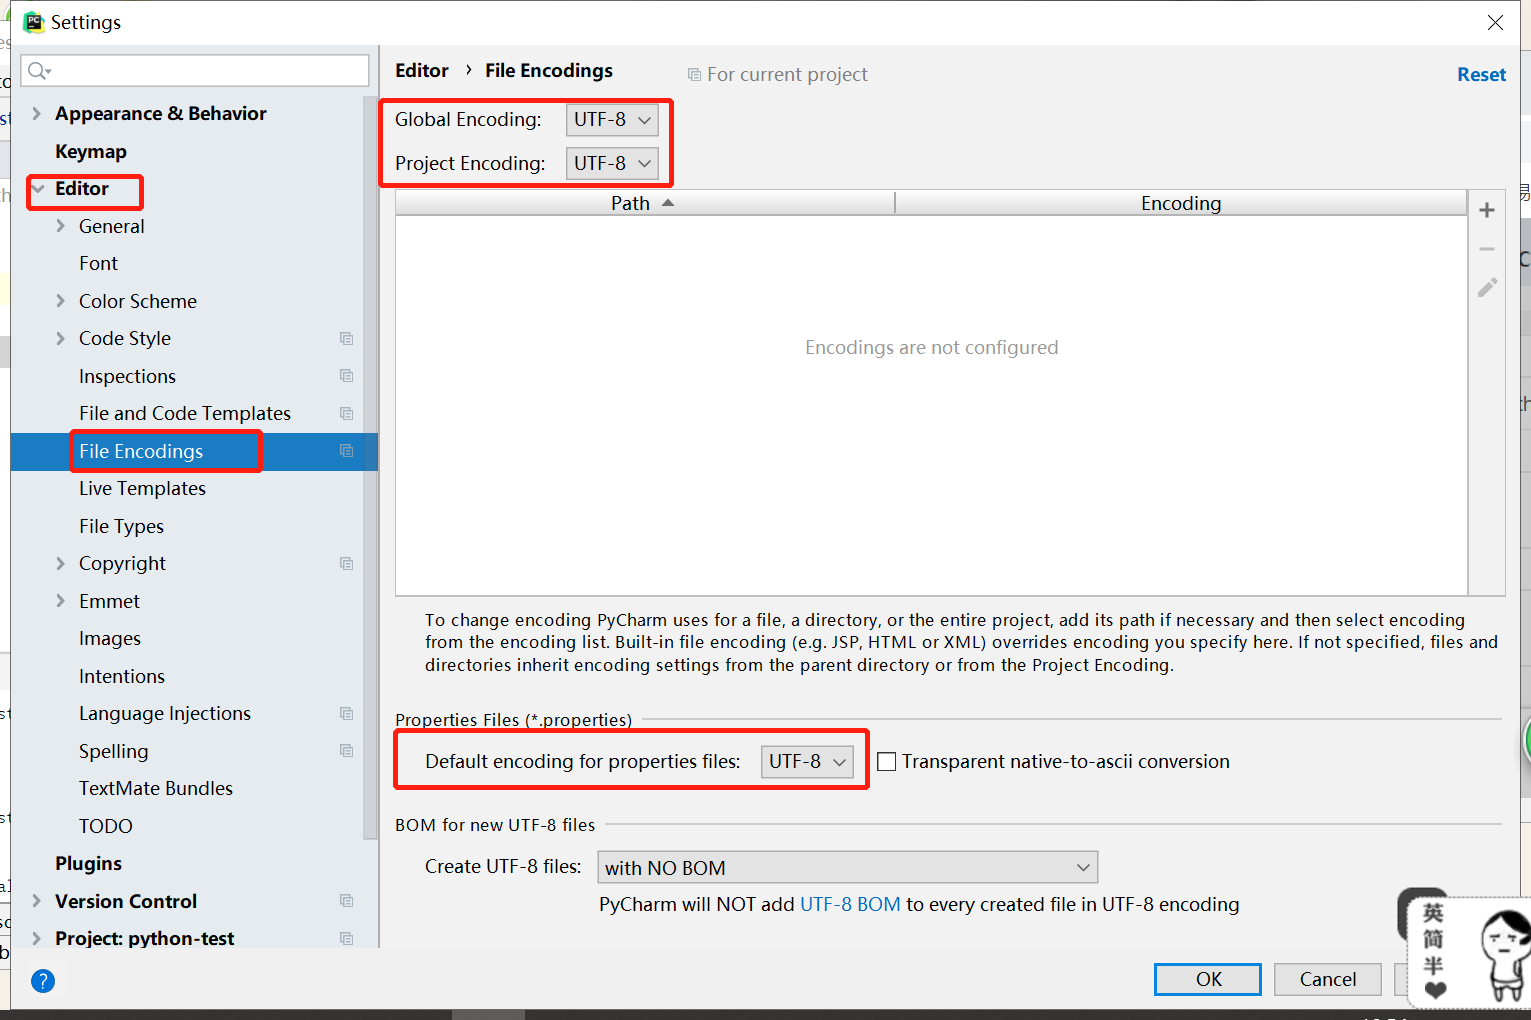Click the PyCharm icon in title bar
The image size is (1531, 1020).
[34, 22]
